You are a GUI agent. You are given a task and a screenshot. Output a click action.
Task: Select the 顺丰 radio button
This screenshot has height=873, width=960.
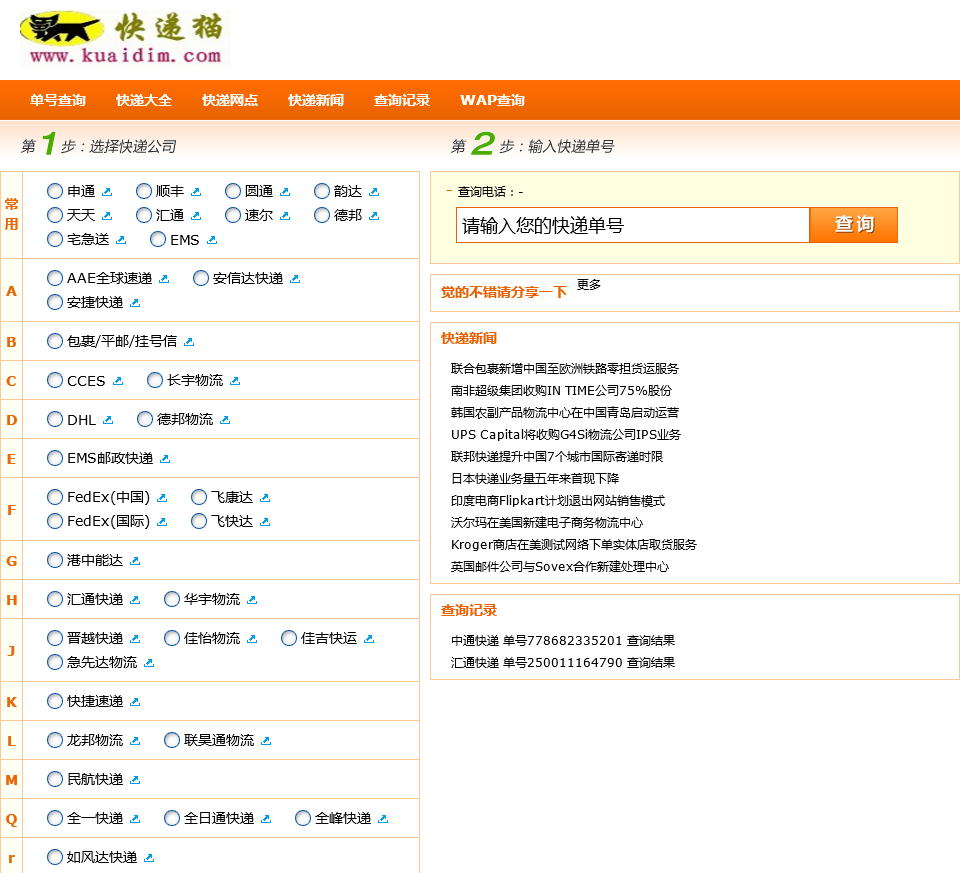click(x=144, y=191)
